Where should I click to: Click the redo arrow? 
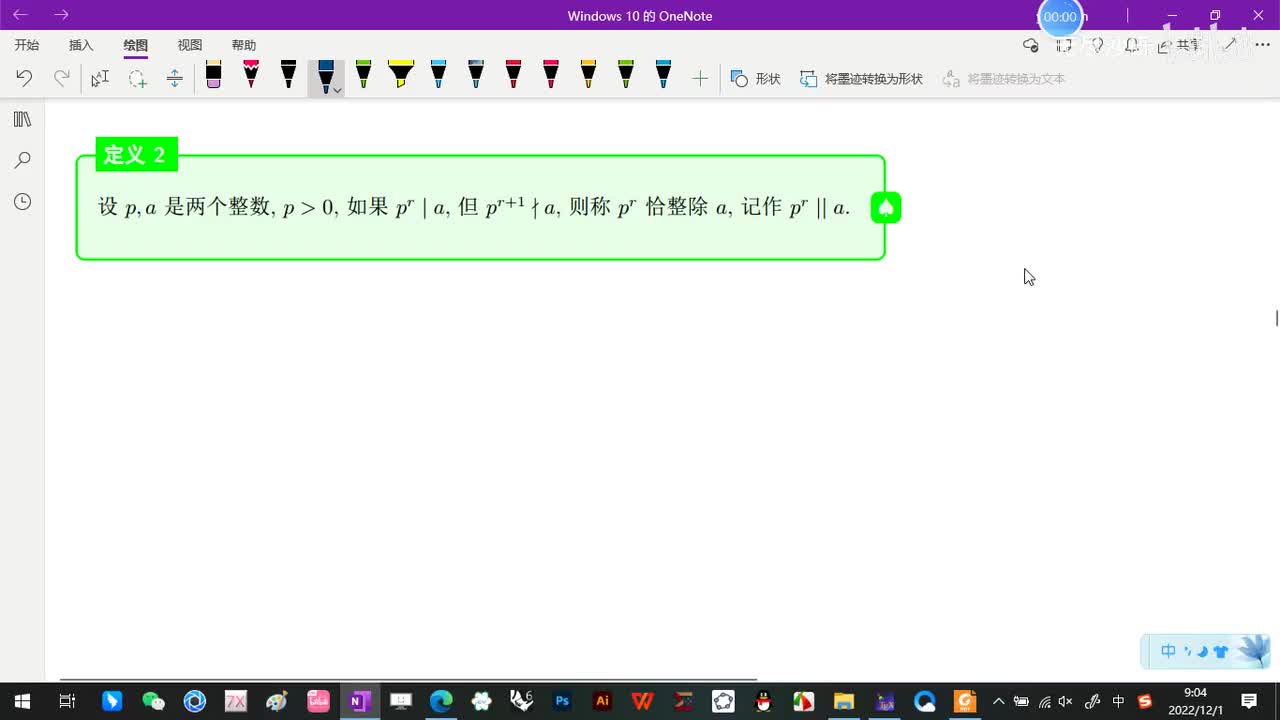pyautogui.click(x=62, y=78)
